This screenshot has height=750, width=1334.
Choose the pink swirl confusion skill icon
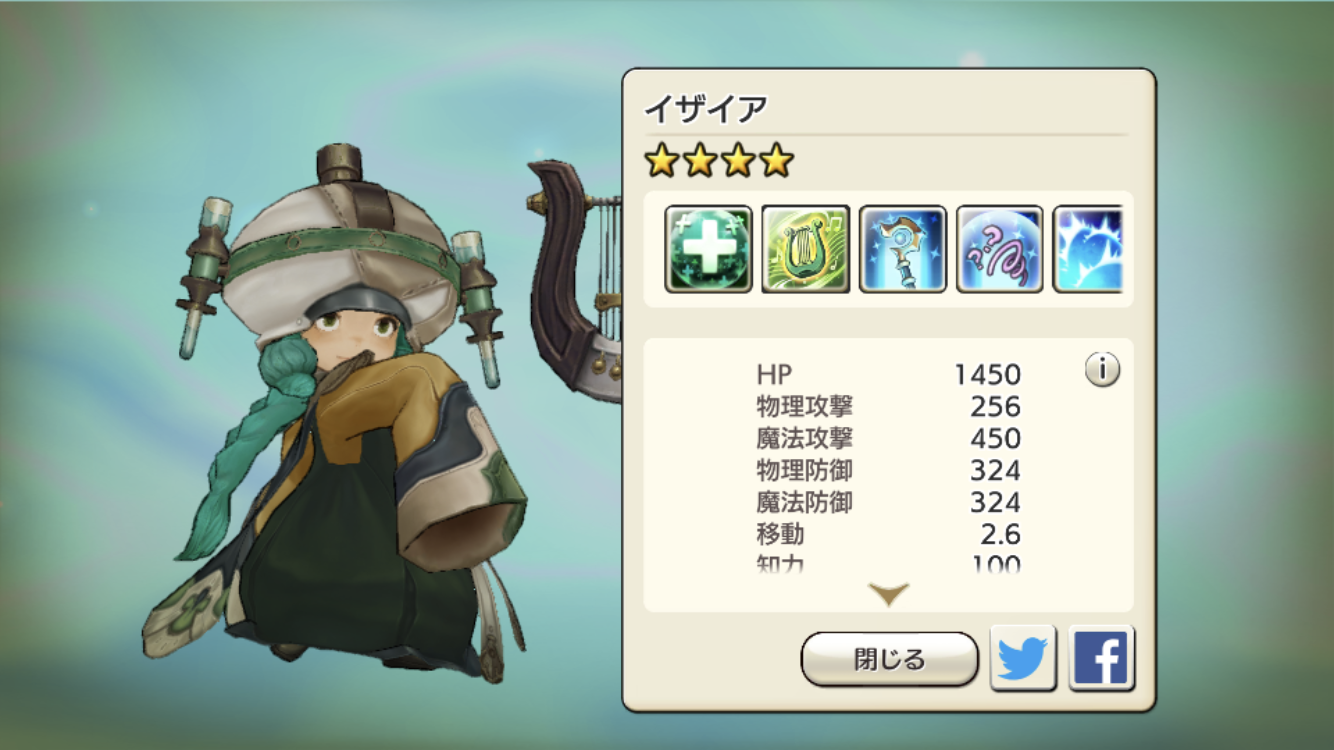(1000, 249)
